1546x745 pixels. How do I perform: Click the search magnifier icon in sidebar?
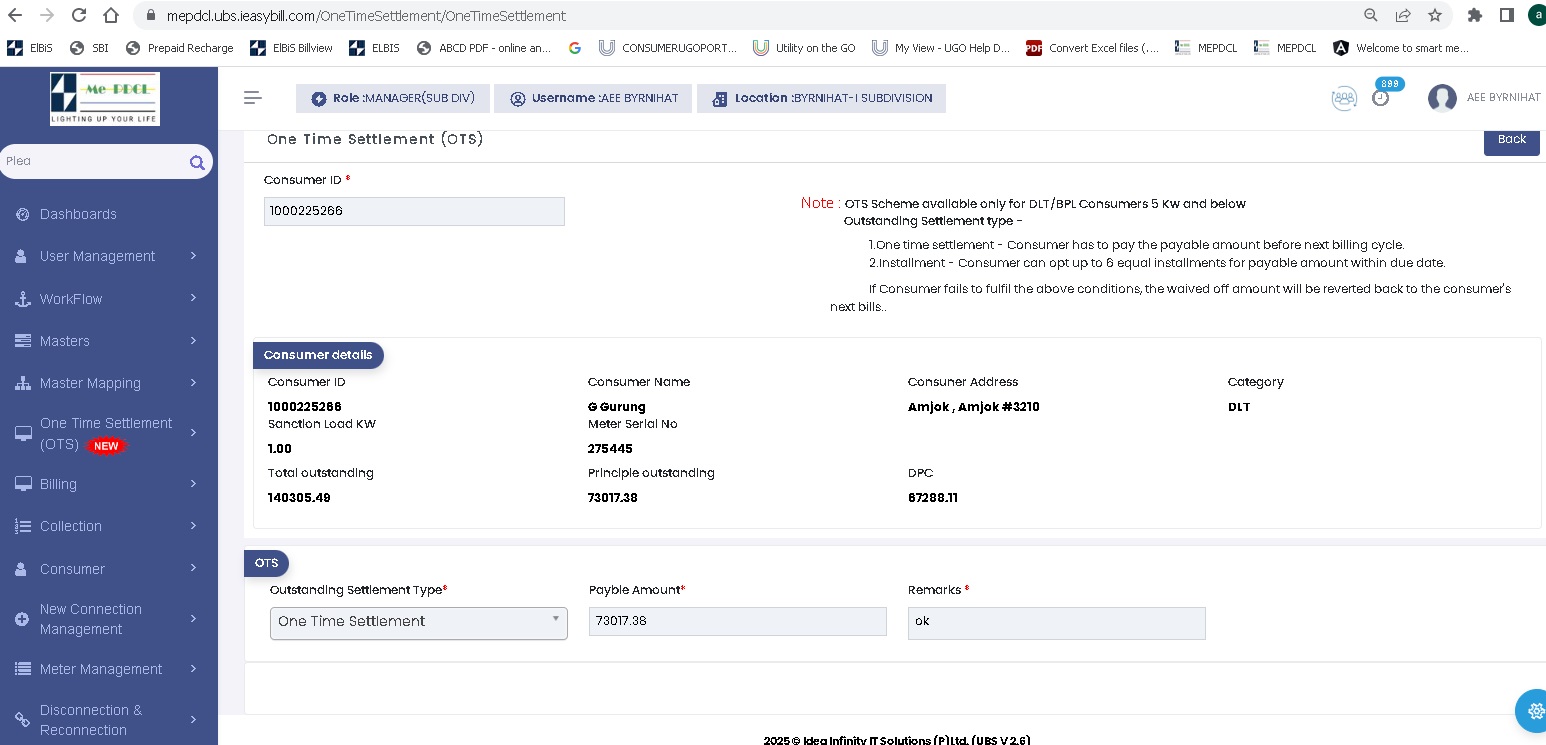[x=197, y=162]
